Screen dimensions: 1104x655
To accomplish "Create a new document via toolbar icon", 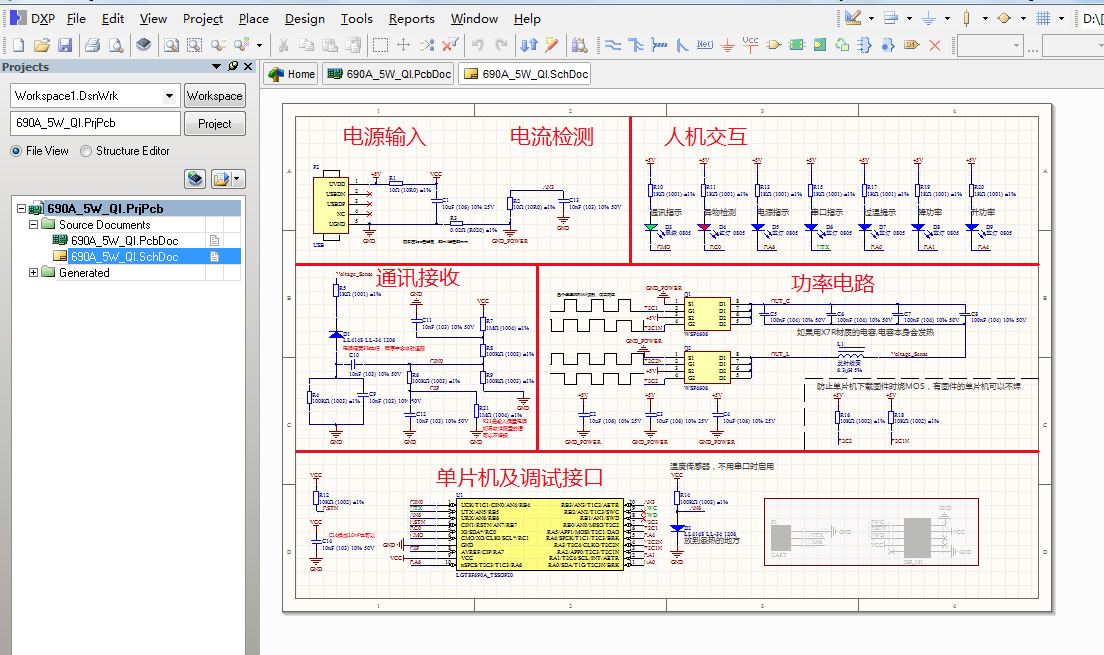I will [18, 46].
